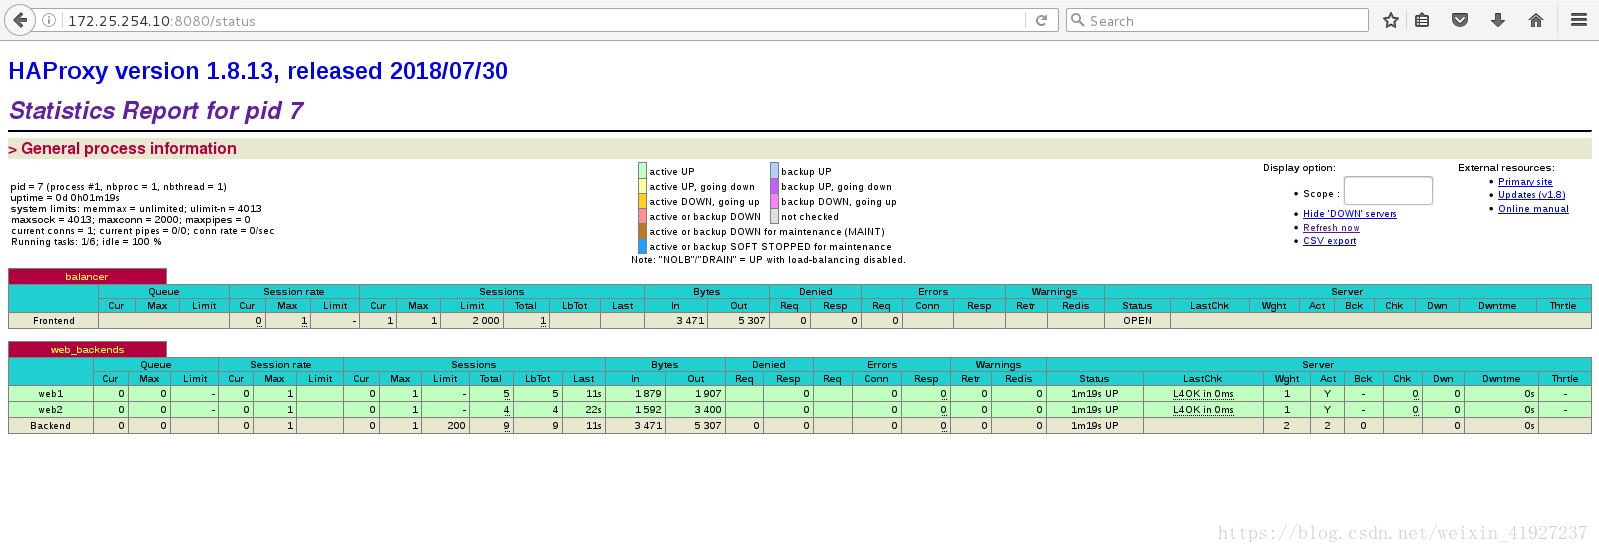Click the Scope filter input field
Viewport: 1599px width, 553px height.
(x=1388, y=190)
